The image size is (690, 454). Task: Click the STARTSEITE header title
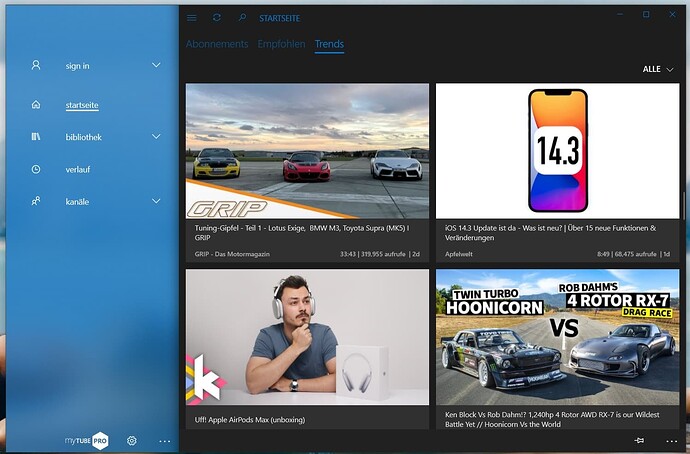(x=279, y=18)
